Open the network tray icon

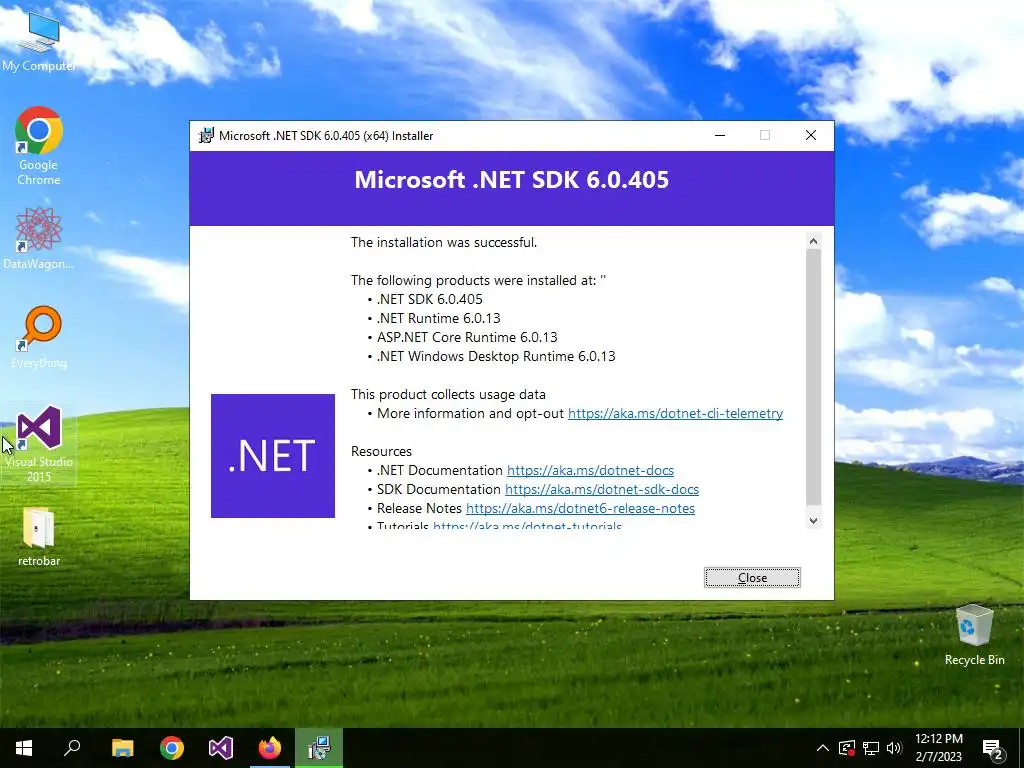click(871, 748)
